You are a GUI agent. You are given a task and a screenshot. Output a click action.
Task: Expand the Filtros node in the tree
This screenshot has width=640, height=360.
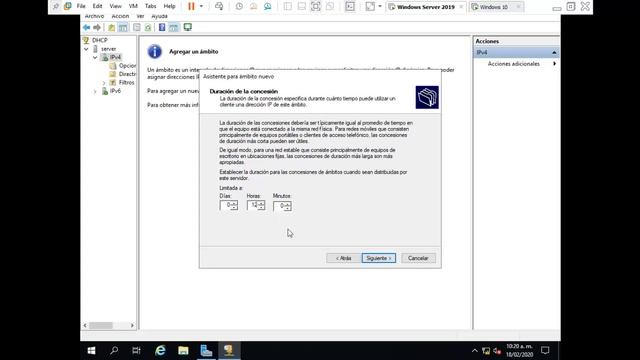pyautogui.click(x=104, y=83)
